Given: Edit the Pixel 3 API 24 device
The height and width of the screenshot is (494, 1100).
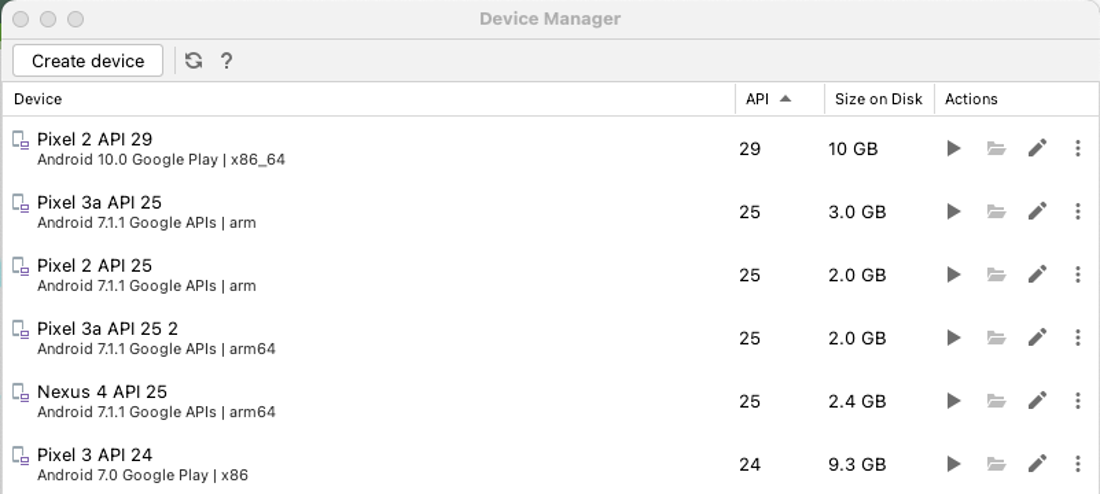Looking at the screenshot, I should tap(1038, 464).
